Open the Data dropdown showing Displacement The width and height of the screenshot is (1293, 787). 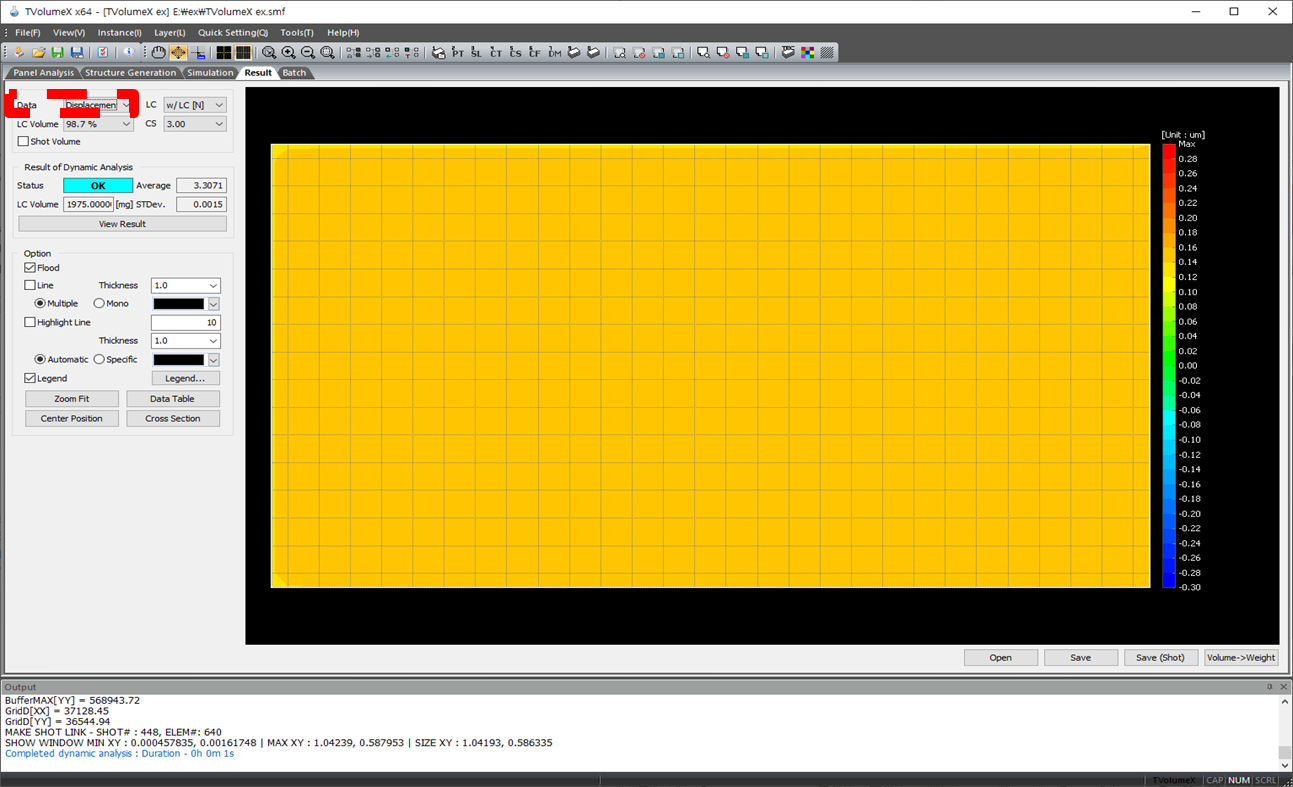[98, 105]
